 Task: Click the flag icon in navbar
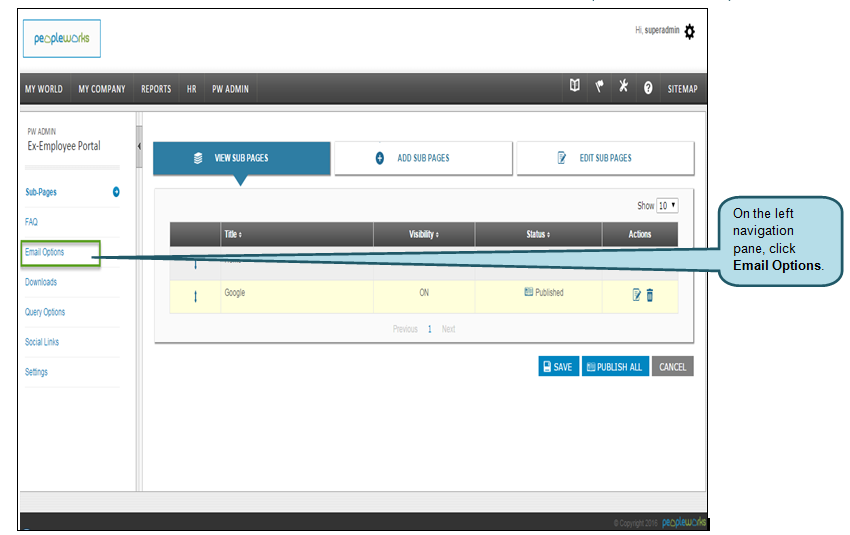pos(600,87)
